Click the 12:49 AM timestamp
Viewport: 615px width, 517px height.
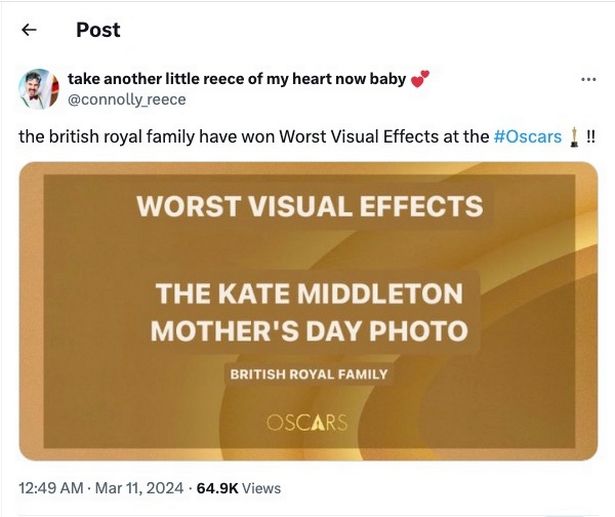click(x=49, y=488)
